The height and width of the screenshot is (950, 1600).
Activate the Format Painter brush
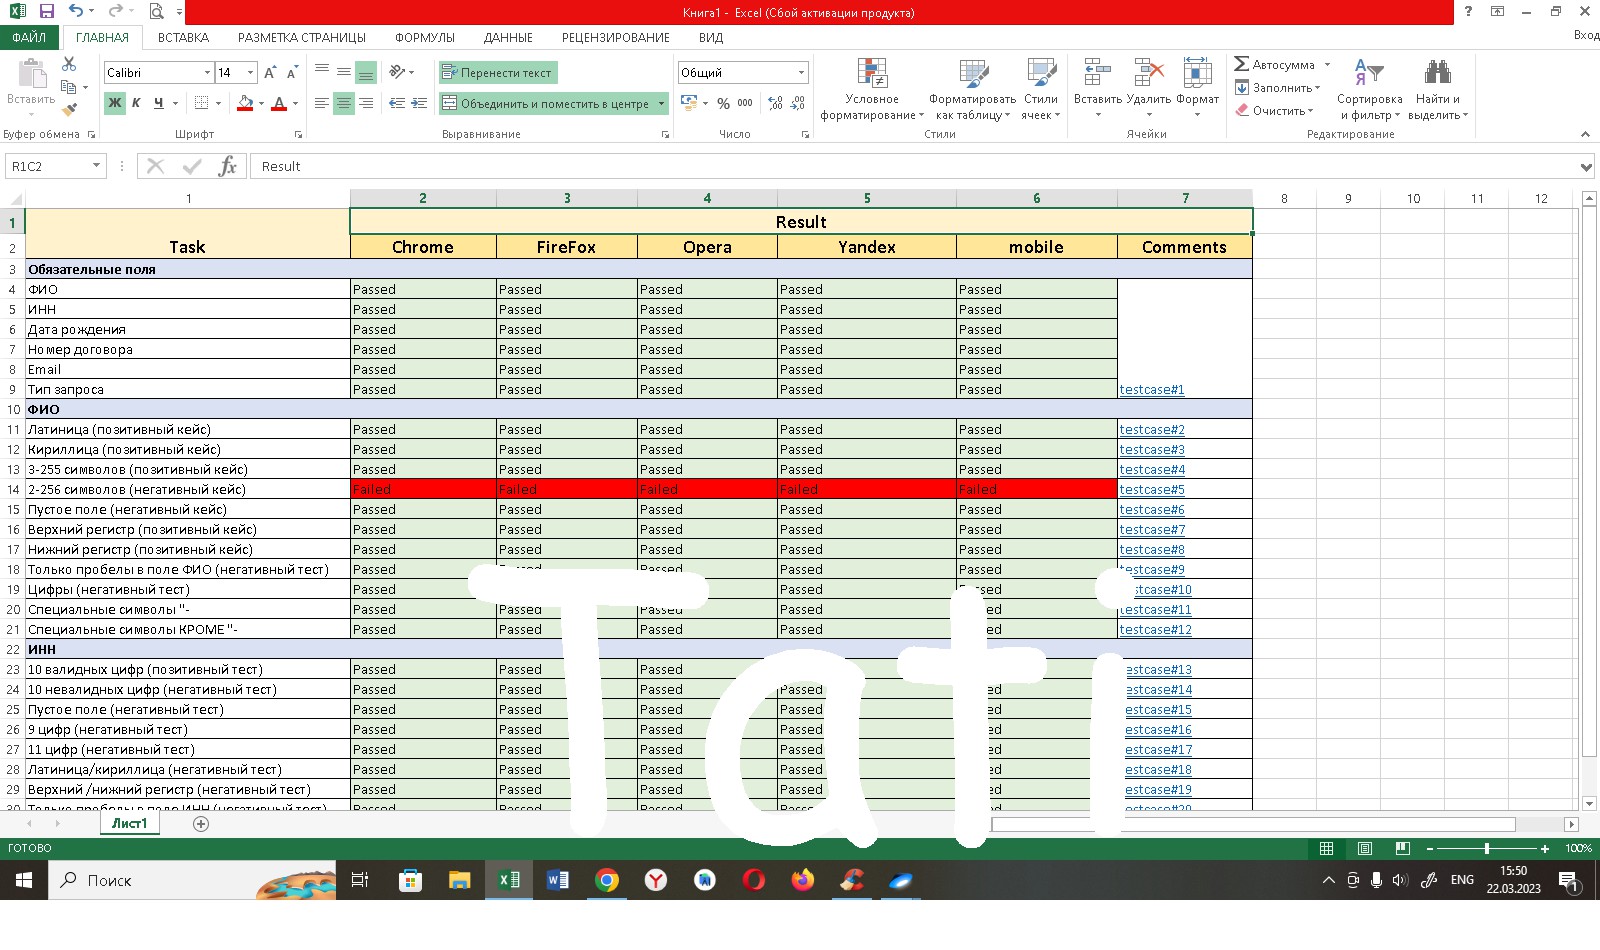69,109
